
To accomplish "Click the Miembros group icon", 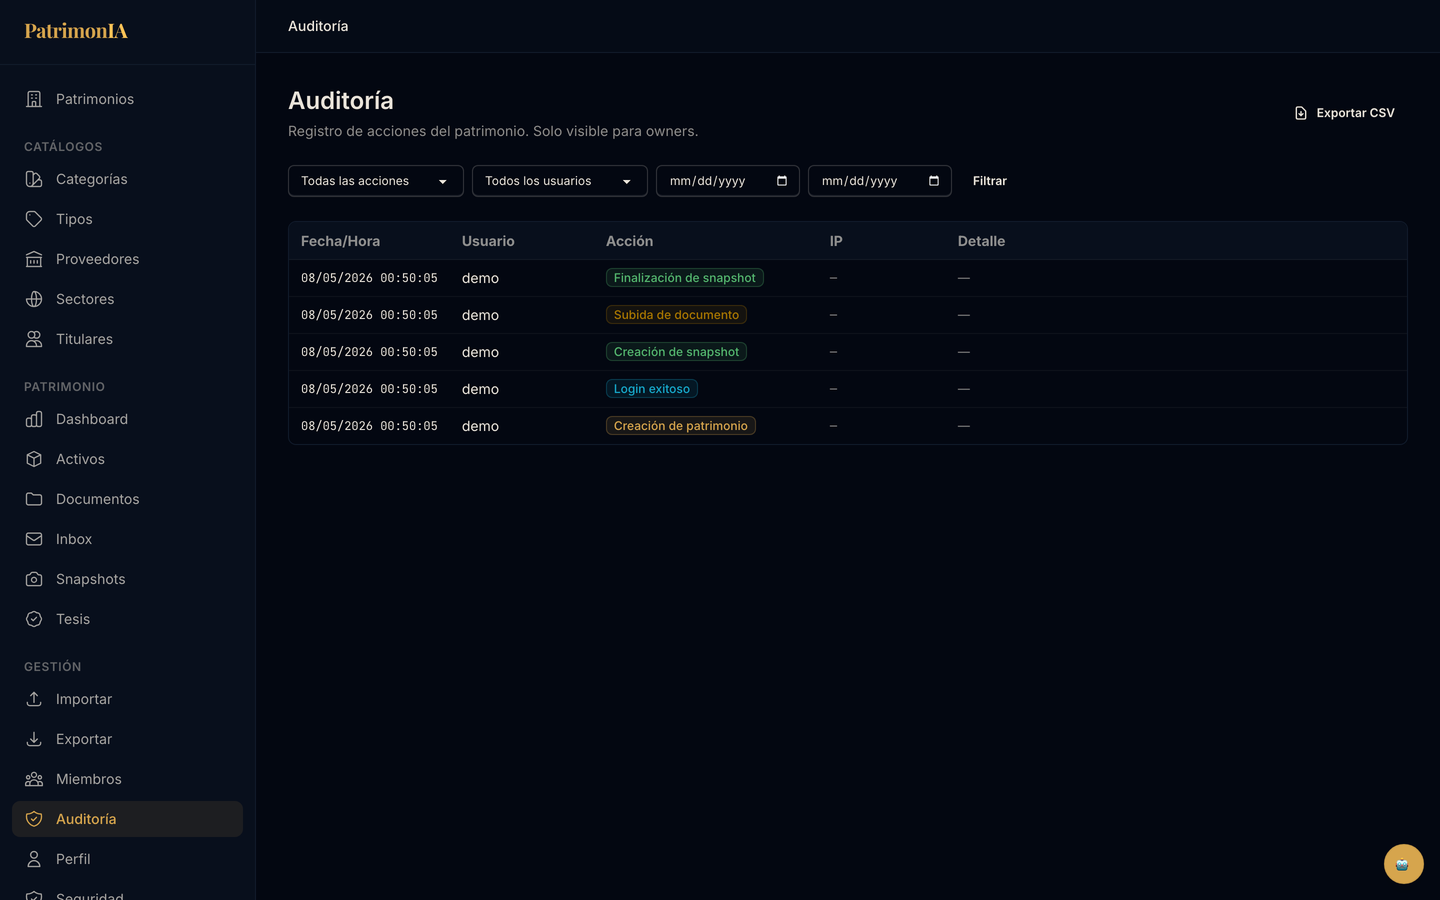I will [x=34, y=779].
